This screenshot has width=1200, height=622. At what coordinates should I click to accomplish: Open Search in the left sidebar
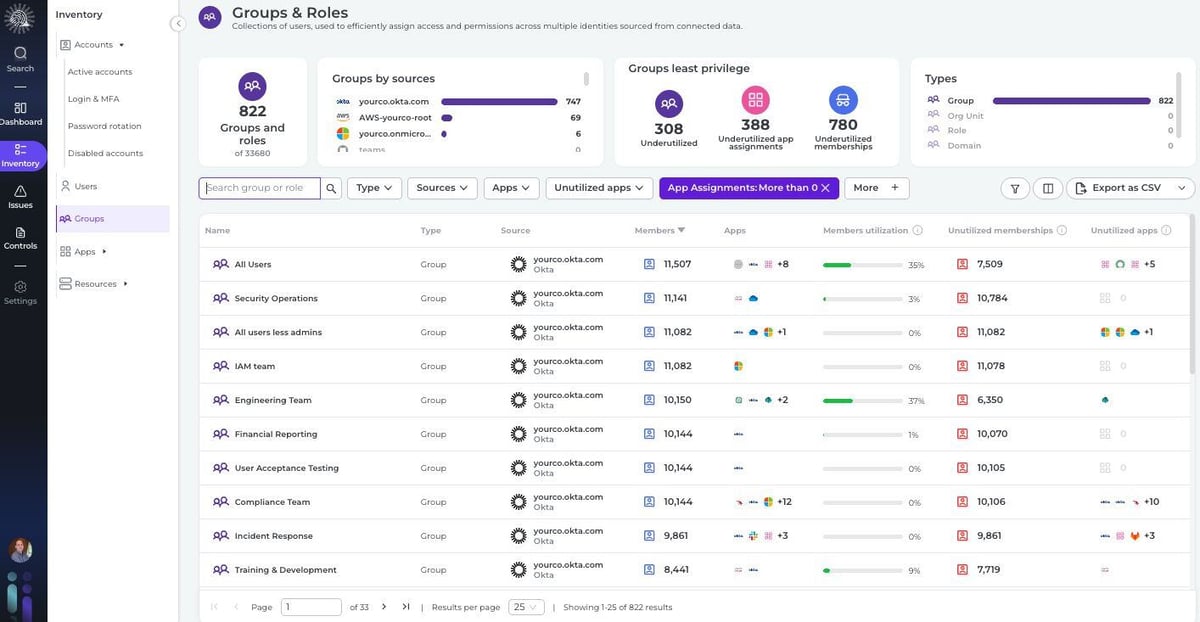[x=20, y=59]
